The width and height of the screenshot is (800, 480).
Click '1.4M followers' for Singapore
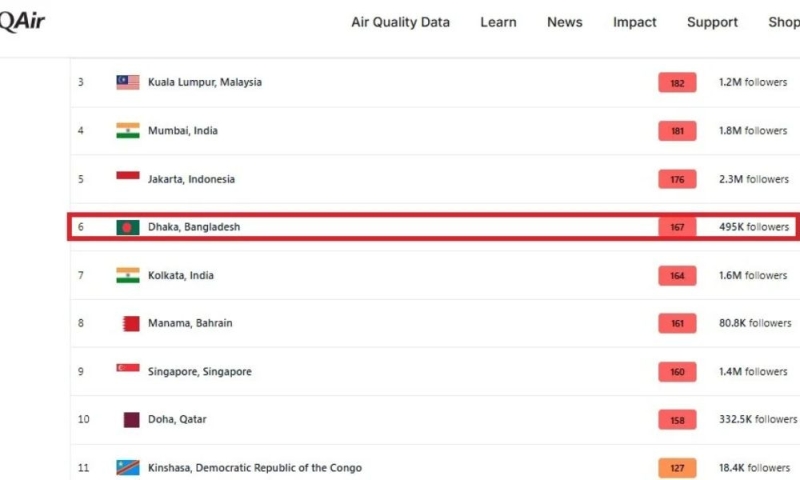click(x=753, y=372)
